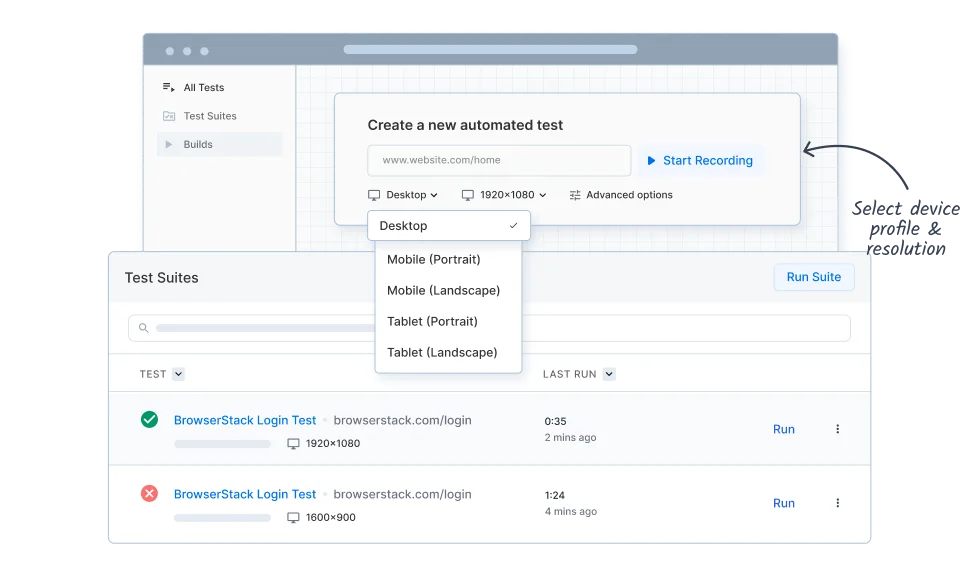
Task: Select Mobile (Portrait) from the menu
Action: [434, 259]
